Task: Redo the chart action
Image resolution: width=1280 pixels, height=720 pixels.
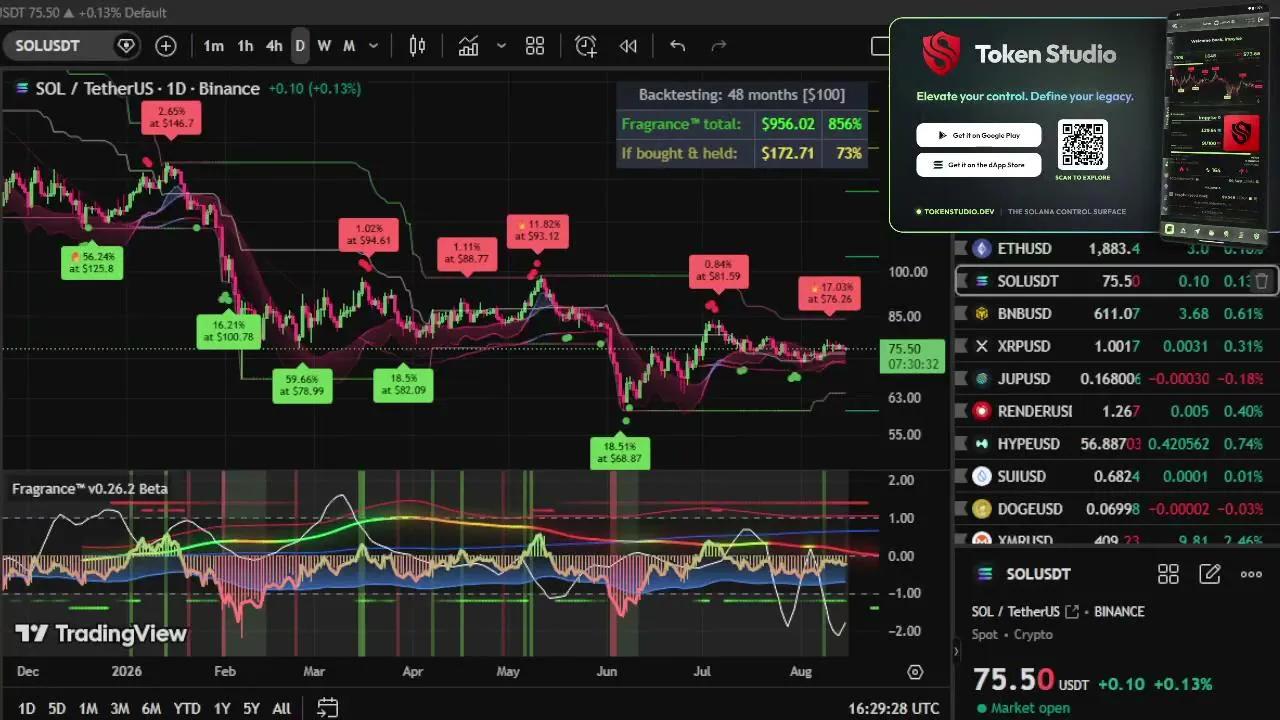Action: (x=718, y=46)
